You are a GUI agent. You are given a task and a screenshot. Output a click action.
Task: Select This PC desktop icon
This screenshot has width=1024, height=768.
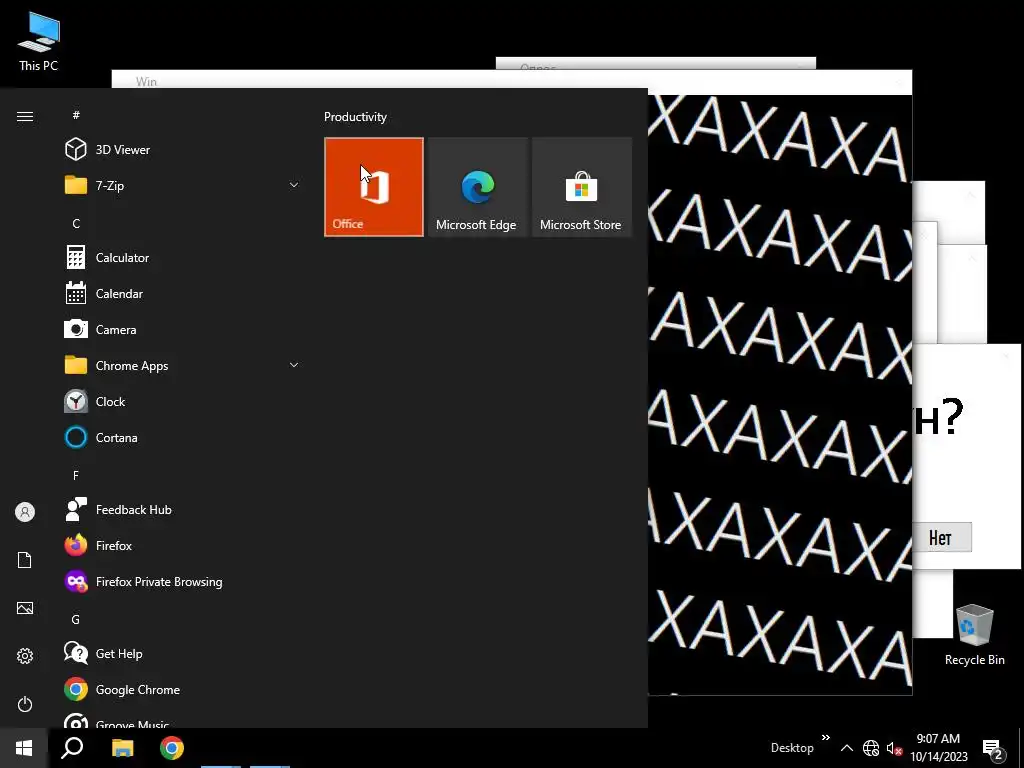(39, 41)
